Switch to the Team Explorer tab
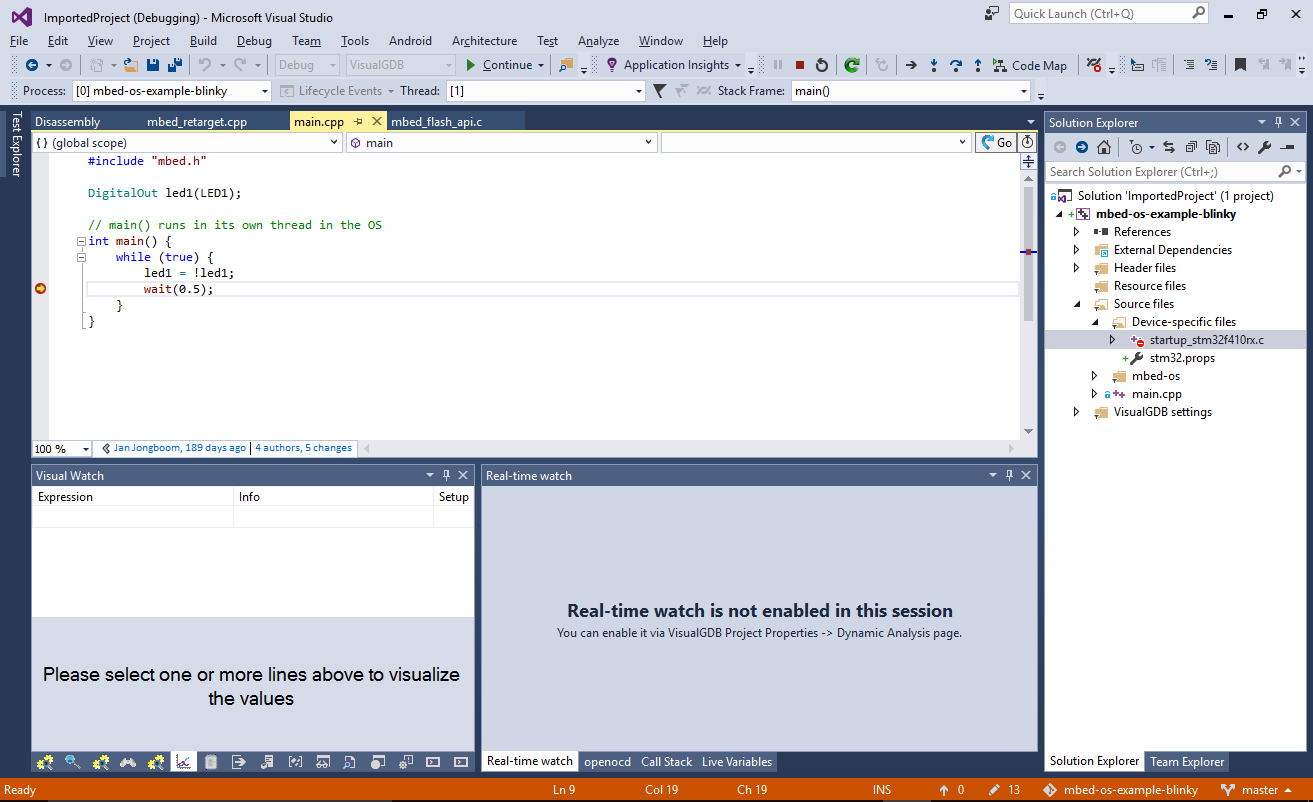Viewport: 1313px width, 802px height. point(1187,761)
